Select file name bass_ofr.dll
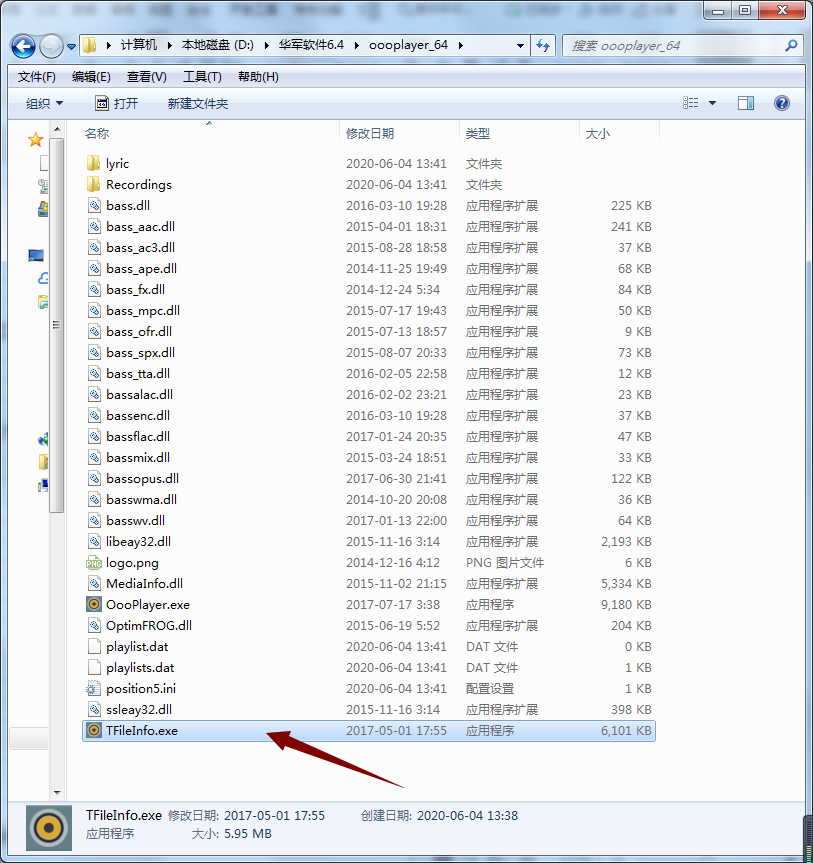This screenshot has width=813, height=863. 139,331
